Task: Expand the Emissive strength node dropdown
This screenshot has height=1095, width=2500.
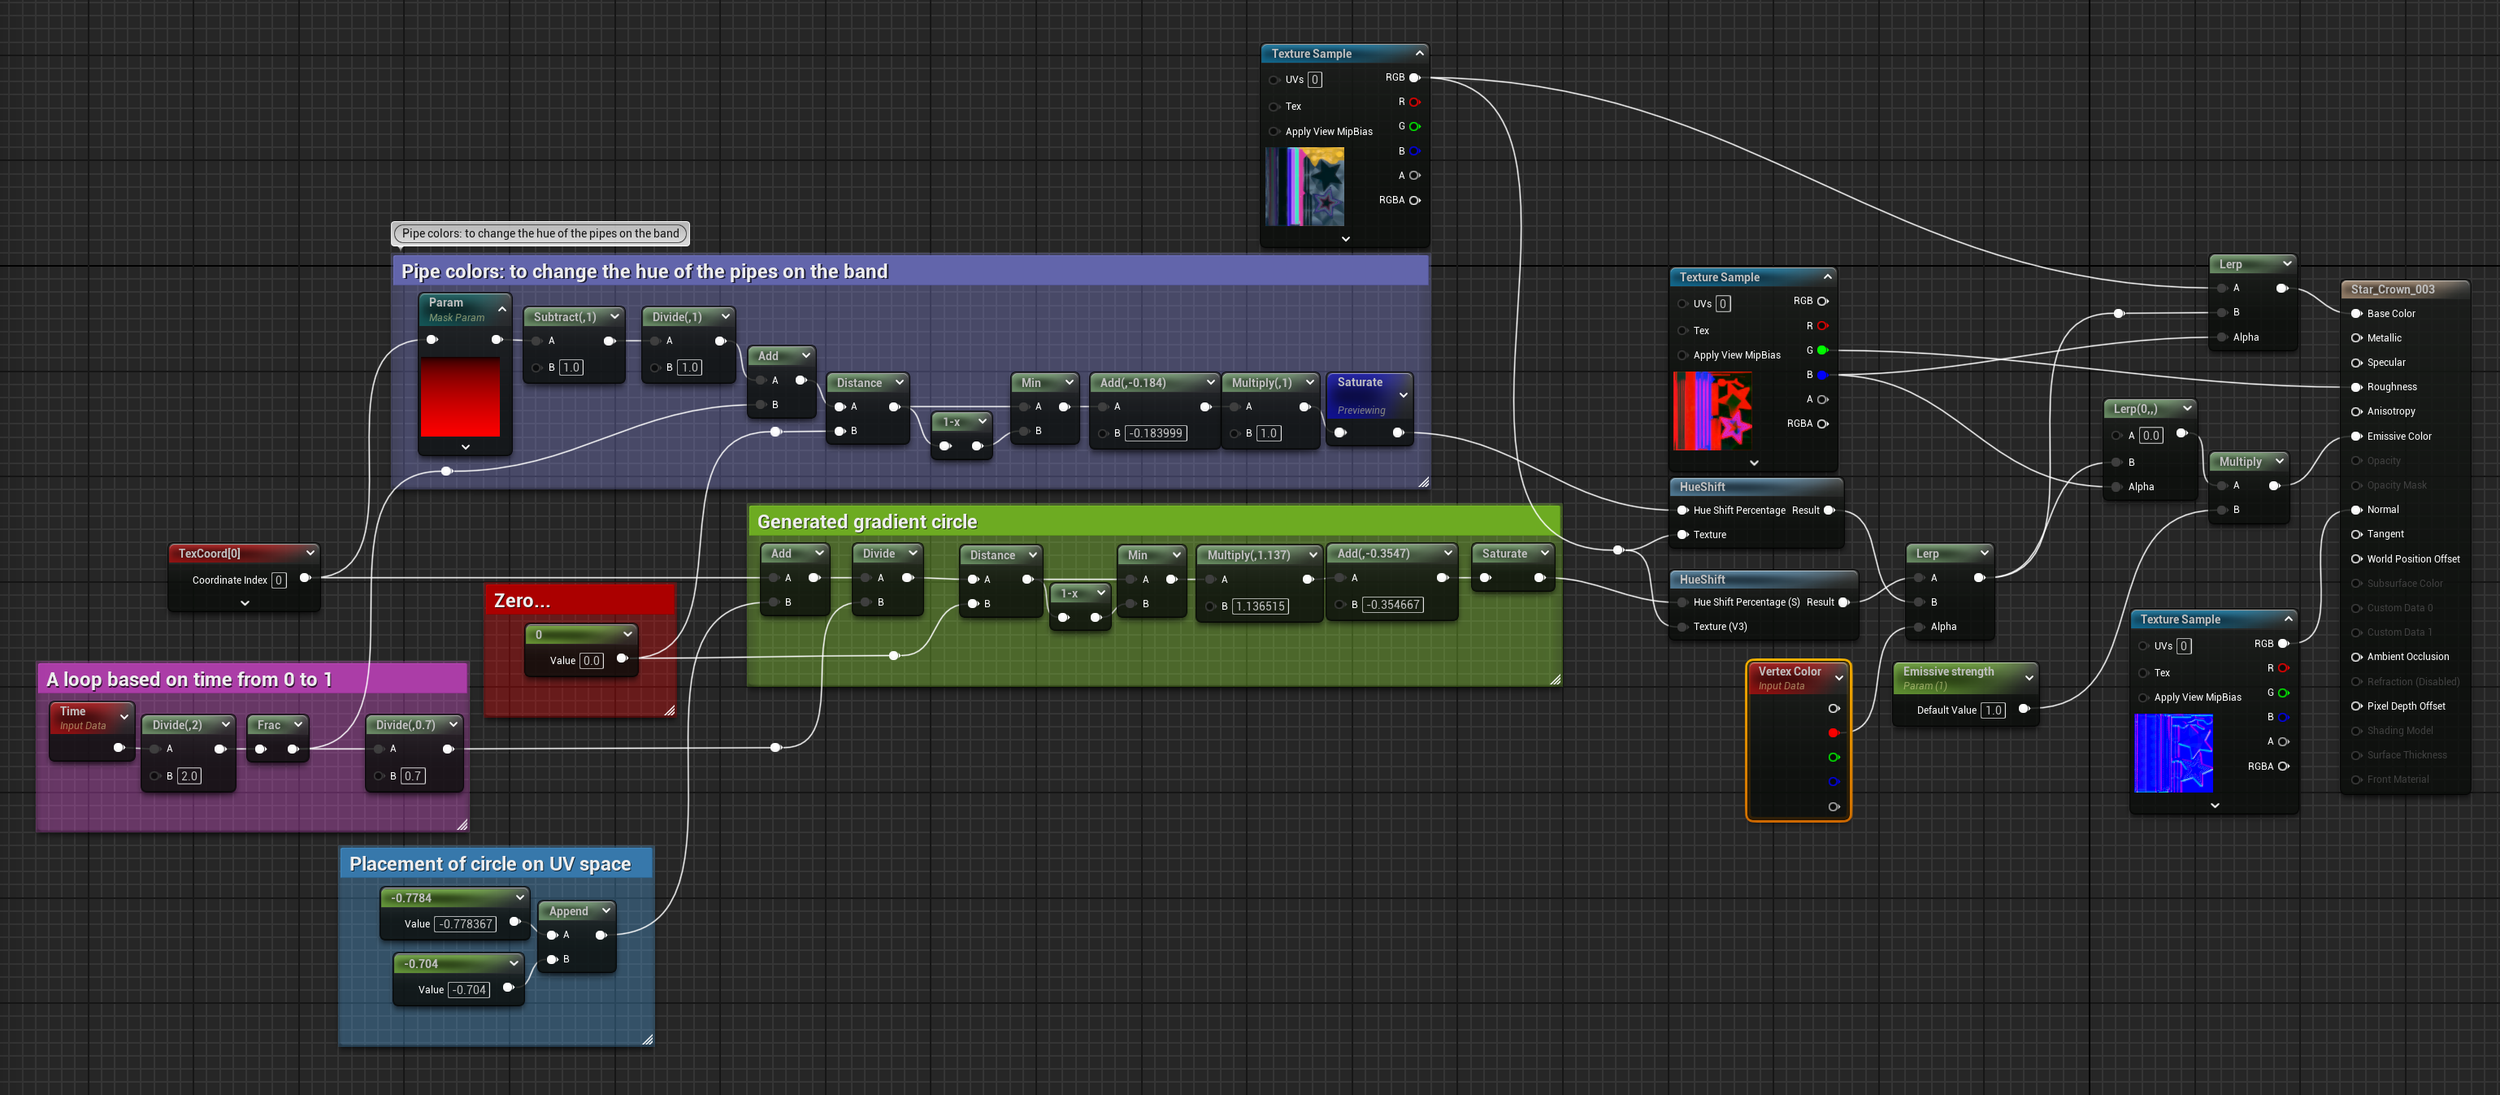Action: point(2029,678)
